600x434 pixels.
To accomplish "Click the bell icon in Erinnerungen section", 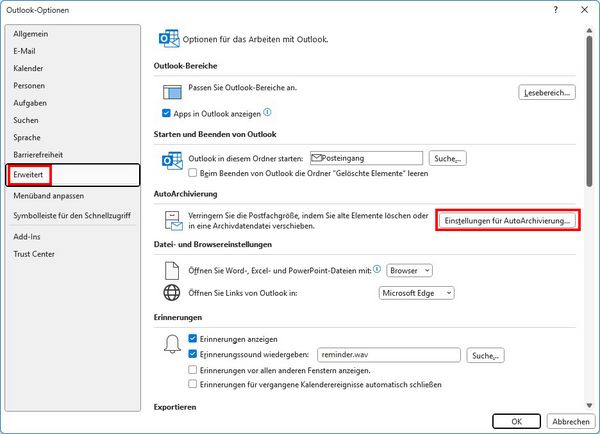I will click(x=172, y=343).
